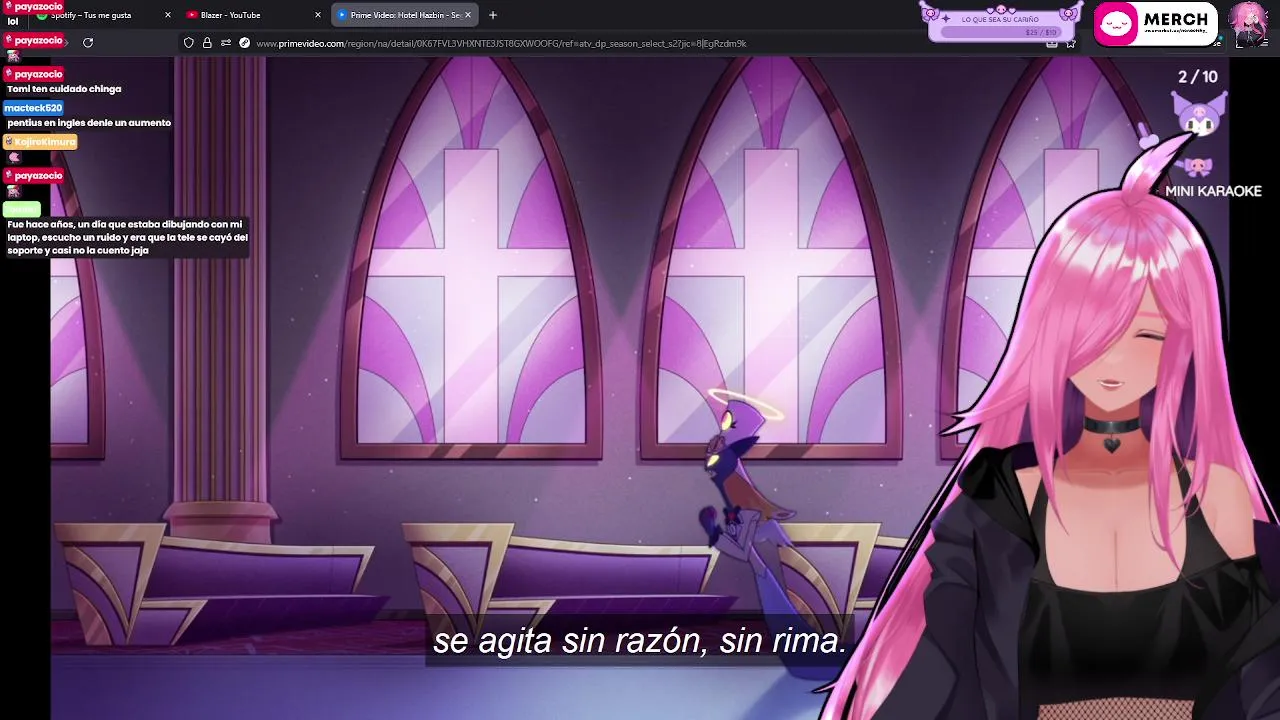Select the Prime Video: Hotel Hazbin tab

(x=404, y=15)
